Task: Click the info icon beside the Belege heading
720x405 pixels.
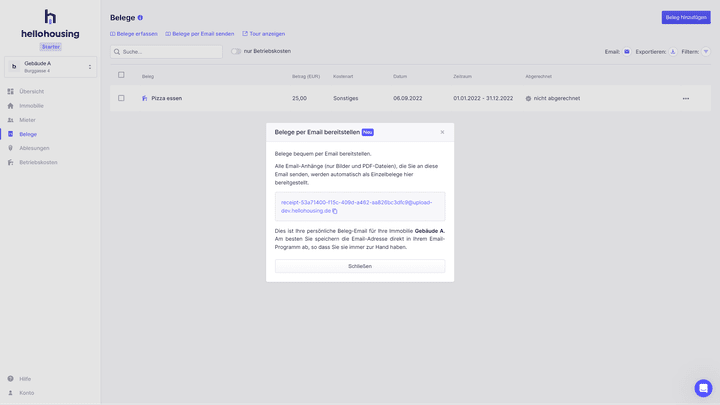Action: (140, 18)
